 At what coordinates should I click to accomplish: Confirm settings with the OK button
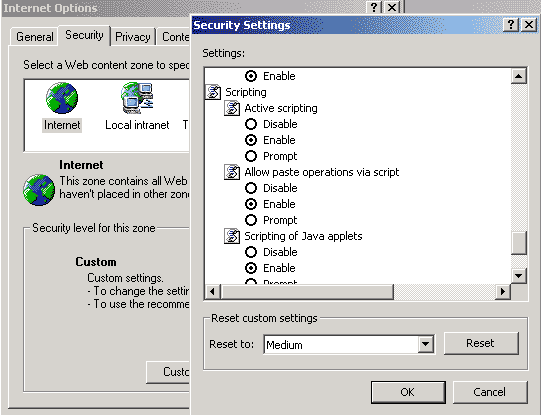[x=408, y=392]
